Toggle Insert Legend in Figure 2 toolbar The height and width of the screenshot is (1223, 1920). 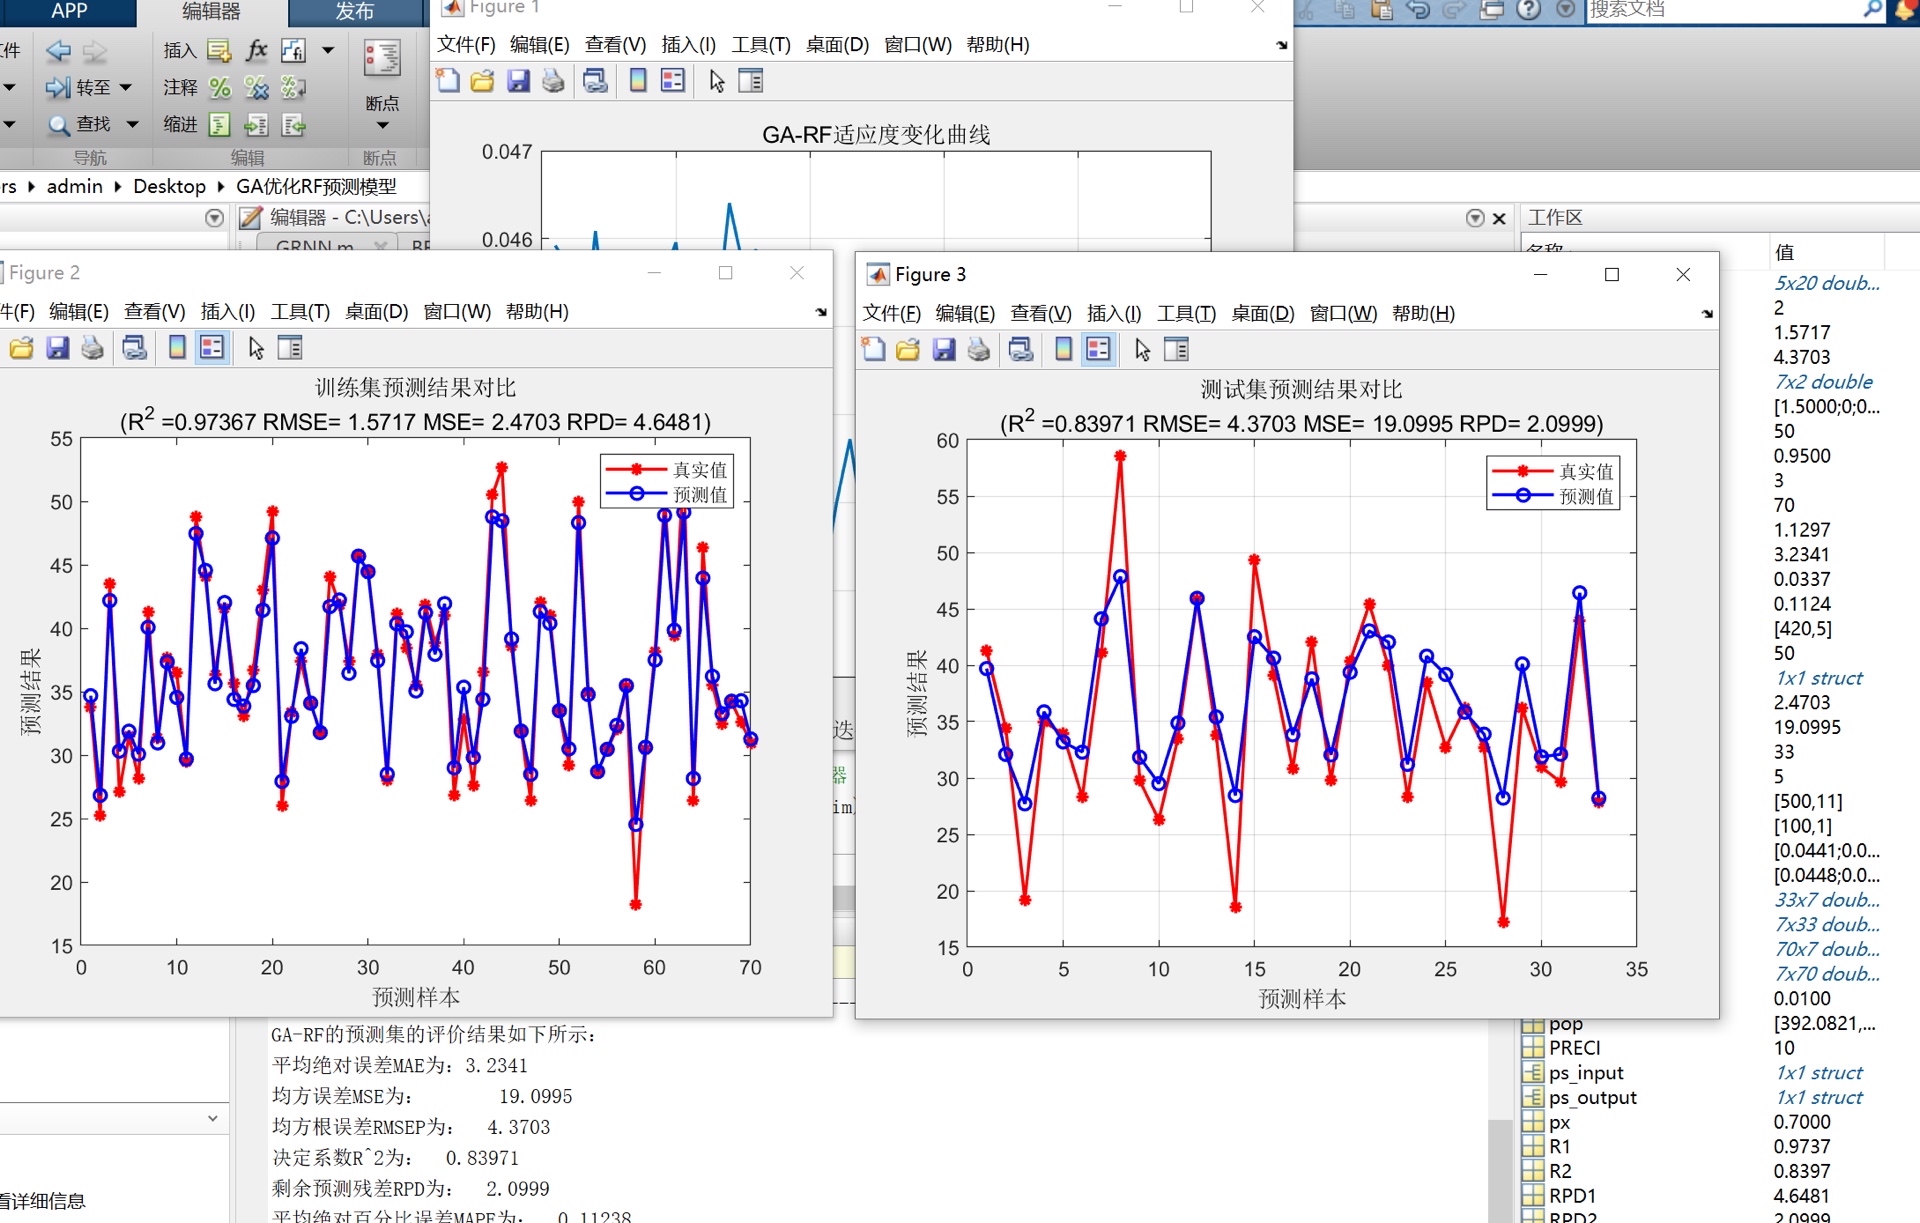[x=212, y=348]
